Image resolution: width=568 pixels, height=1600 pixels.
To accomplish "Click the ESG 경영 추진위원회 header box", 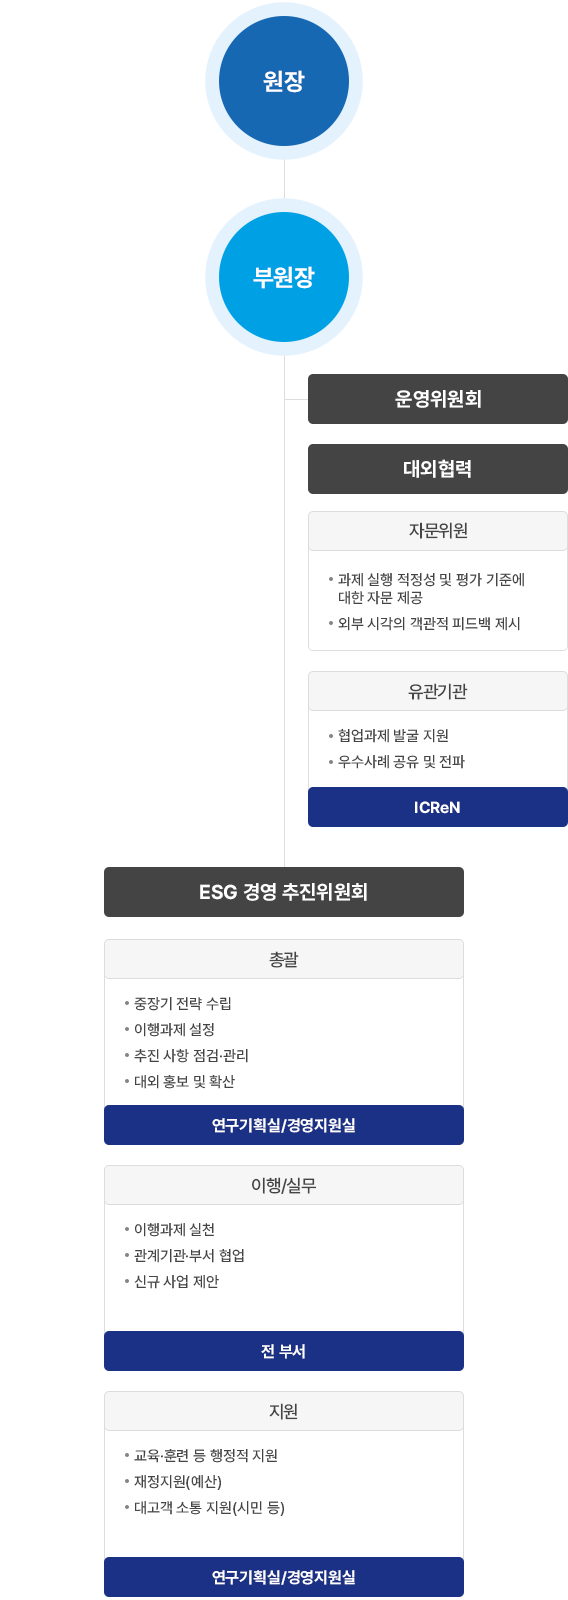I will click(x=284, y=892).
